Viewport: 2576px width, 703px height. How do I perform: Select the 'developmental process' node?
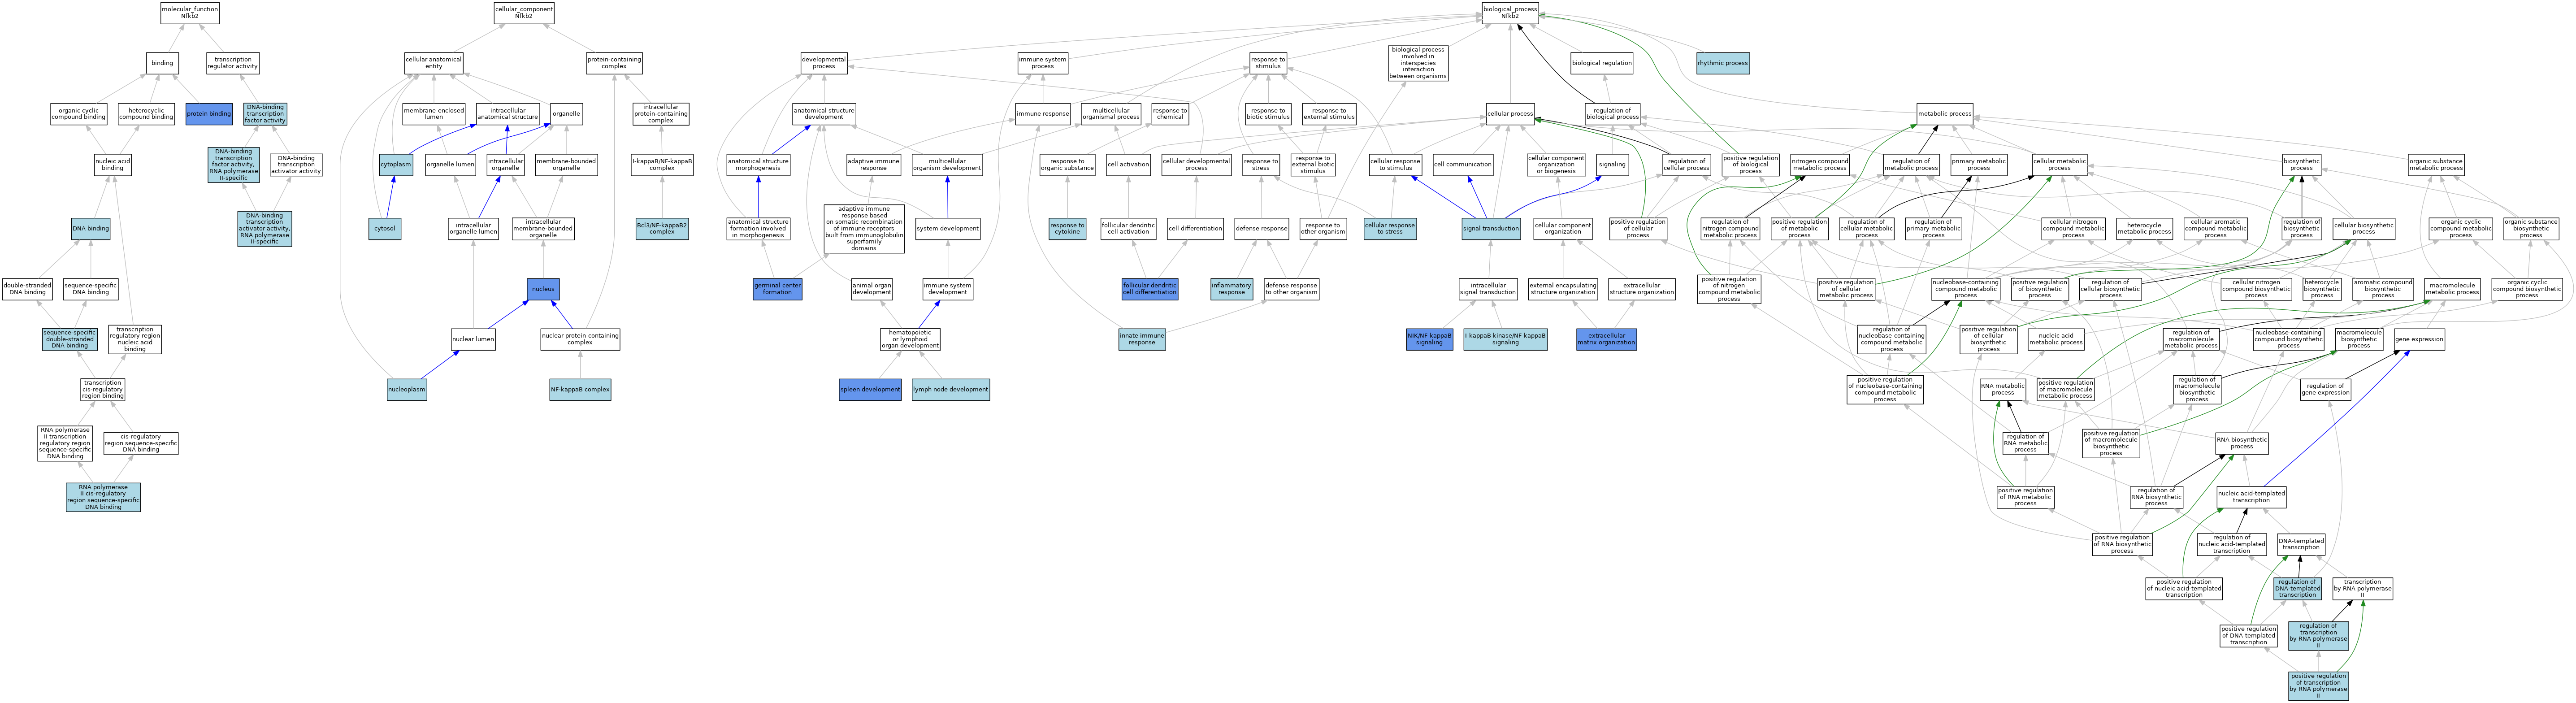tap(824, 63)
